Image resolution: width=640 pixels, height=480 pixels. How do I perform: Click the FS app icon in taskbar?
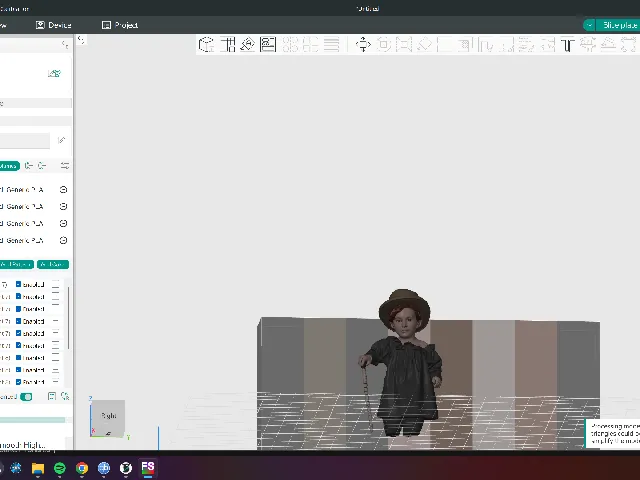148,468
